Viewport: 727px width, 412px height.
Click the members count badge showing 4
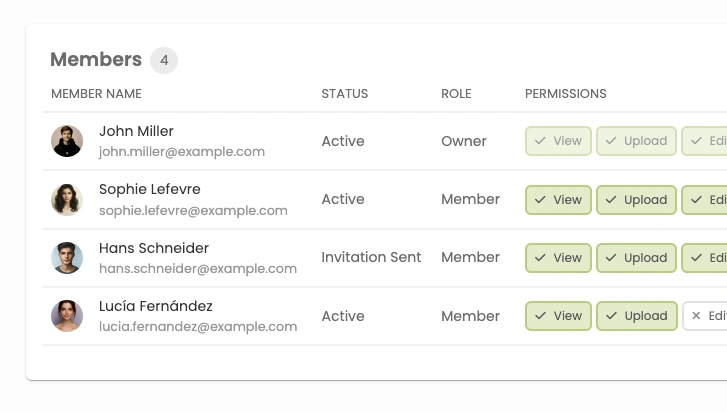(x=164, y=60)
